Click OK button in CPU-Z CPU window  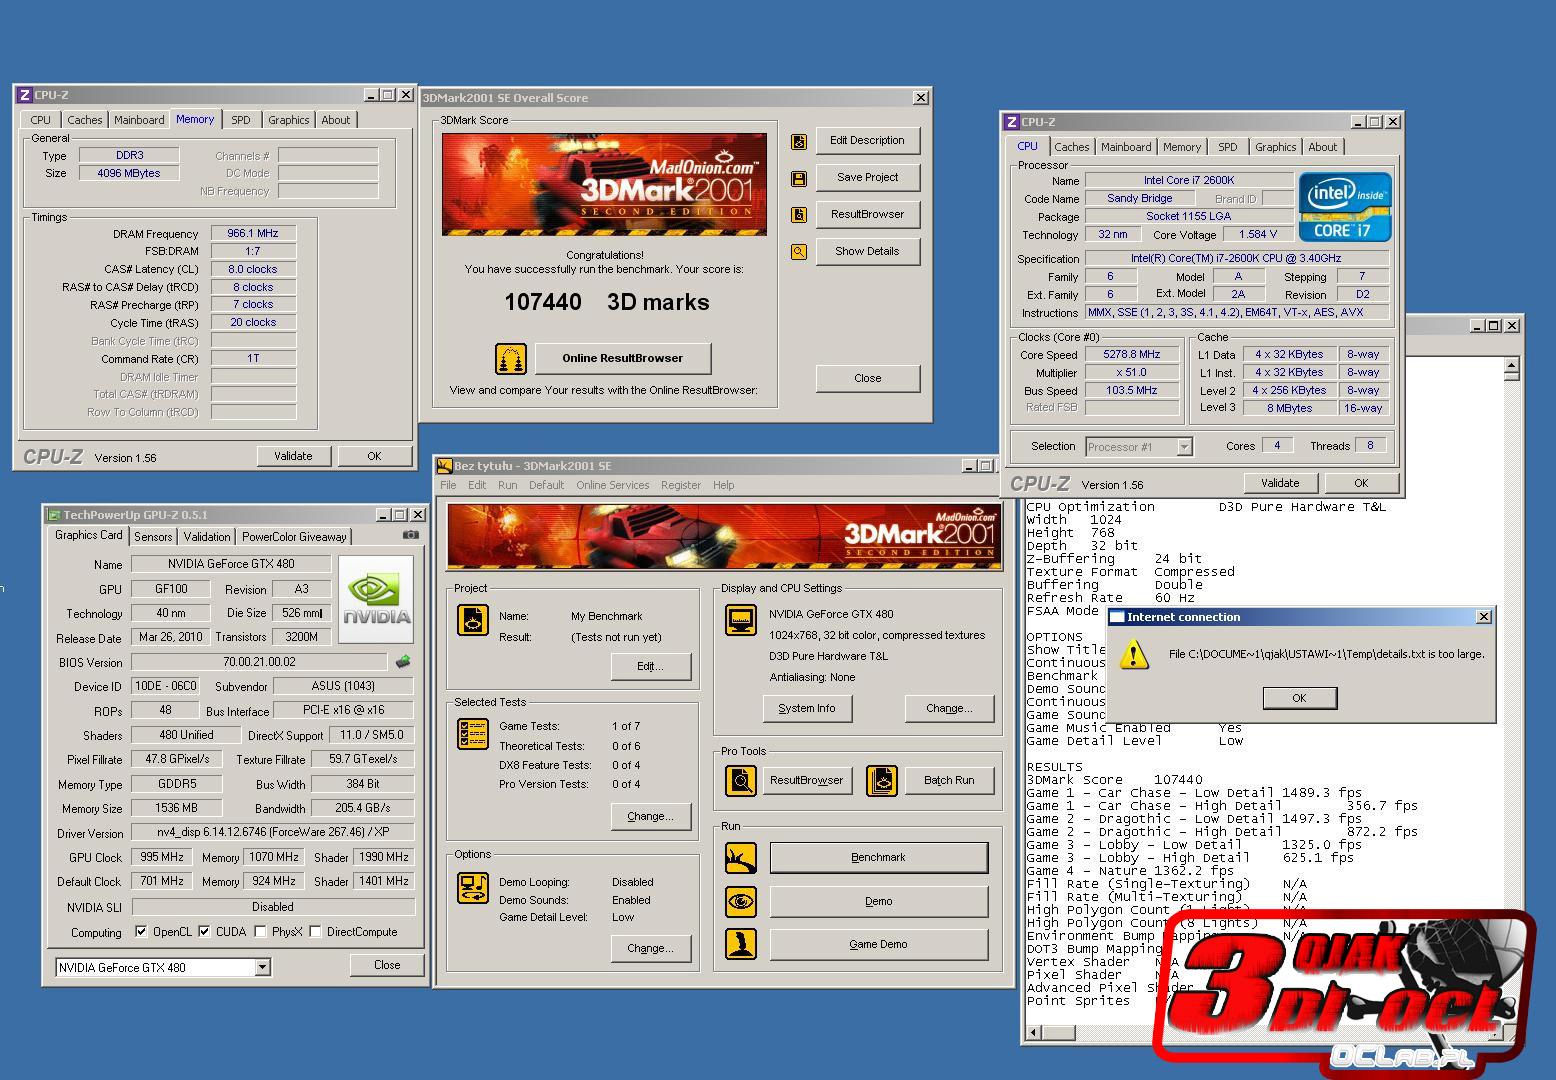[x=1361, y=483]
